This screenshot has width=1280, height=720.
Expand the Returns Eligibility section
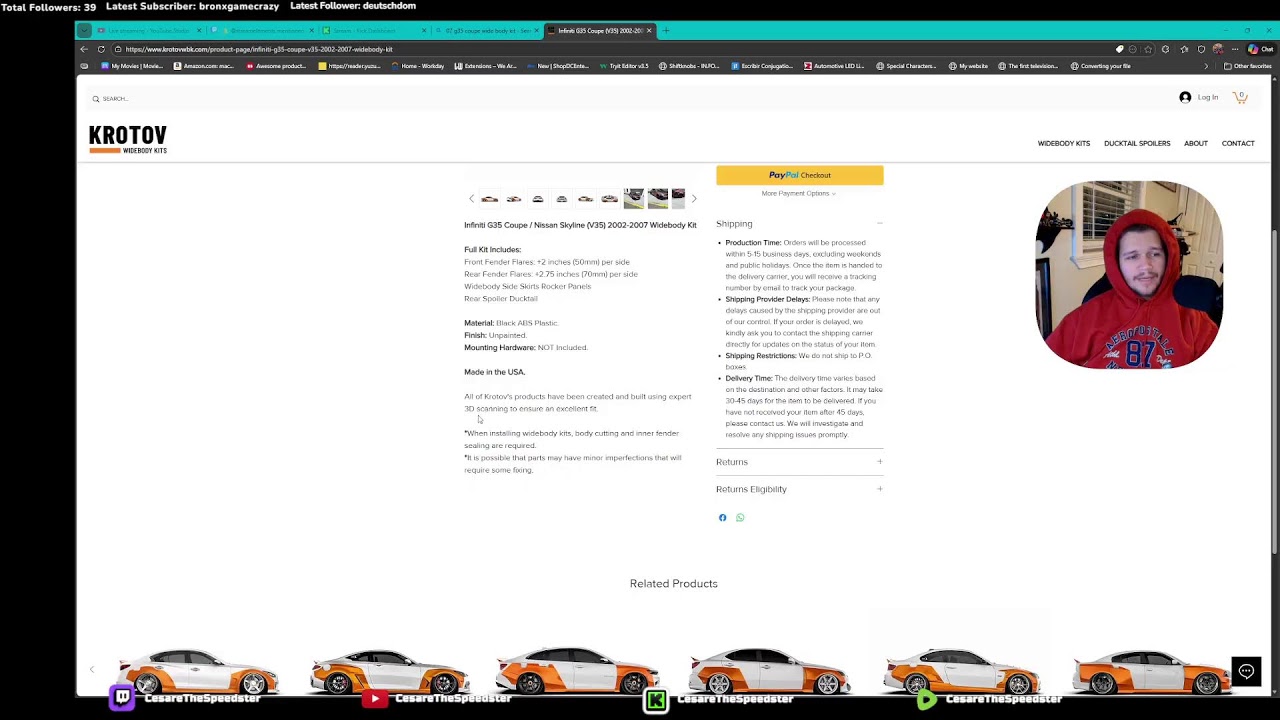[x=799, y=489]
